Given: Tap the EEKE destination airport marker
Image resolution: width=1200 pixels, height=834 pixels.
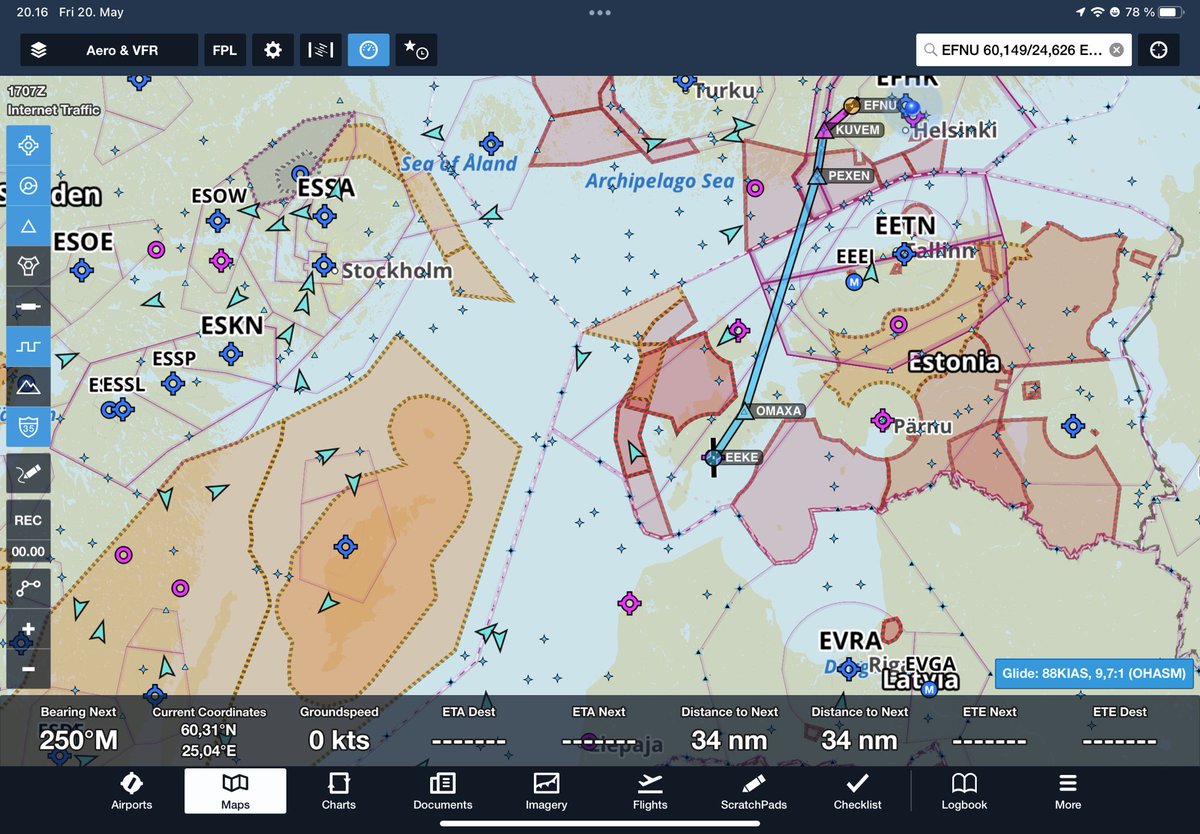Looking at the screenshot, I should tap(713, 457).
